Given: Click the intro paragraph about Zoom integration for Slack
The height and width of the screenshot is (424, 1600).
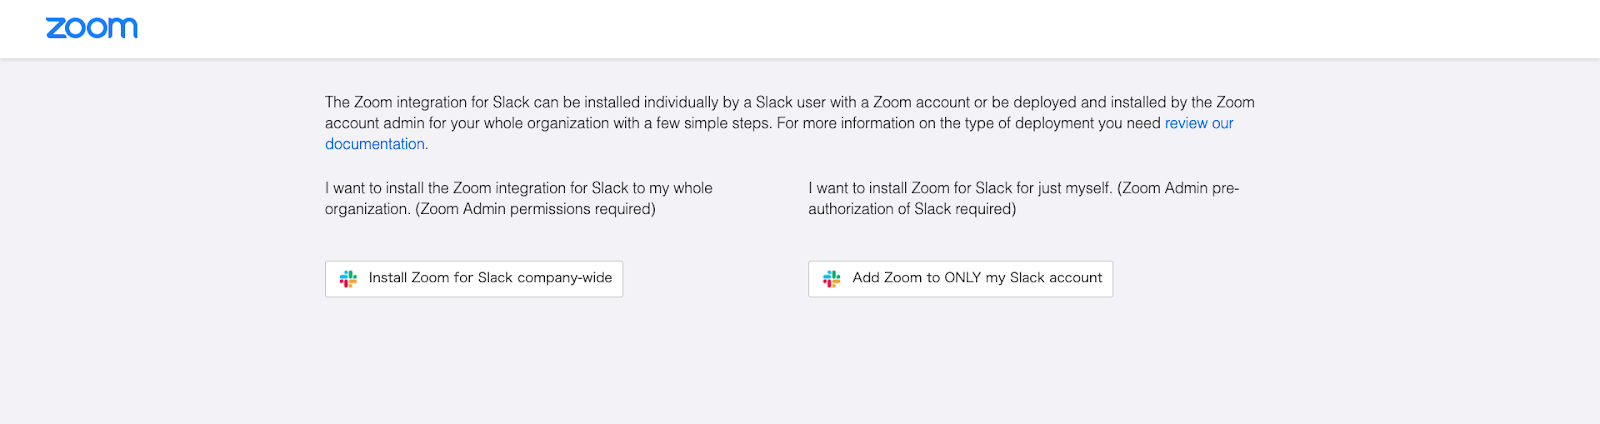Looking at the screenshot, I should pos(790,123).
